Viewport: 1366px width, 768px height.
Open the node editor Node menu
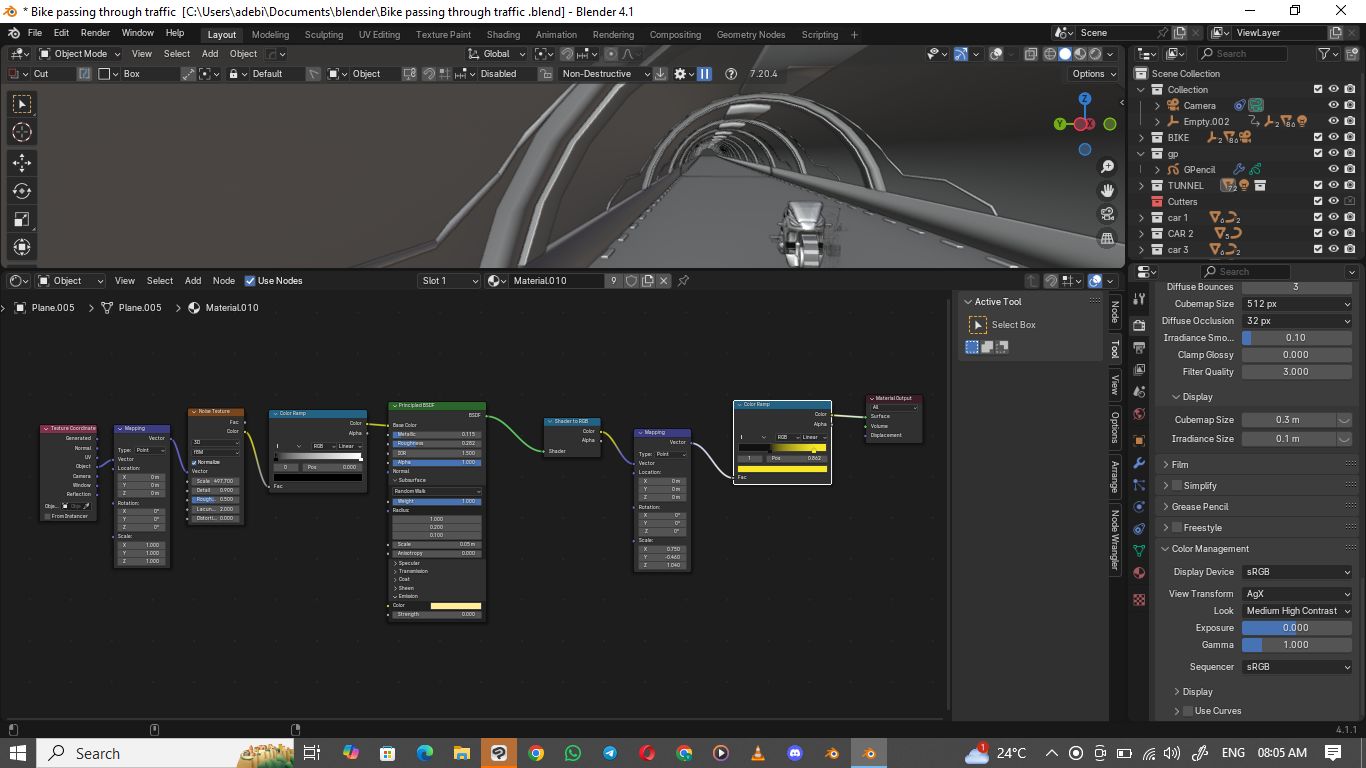224,281
